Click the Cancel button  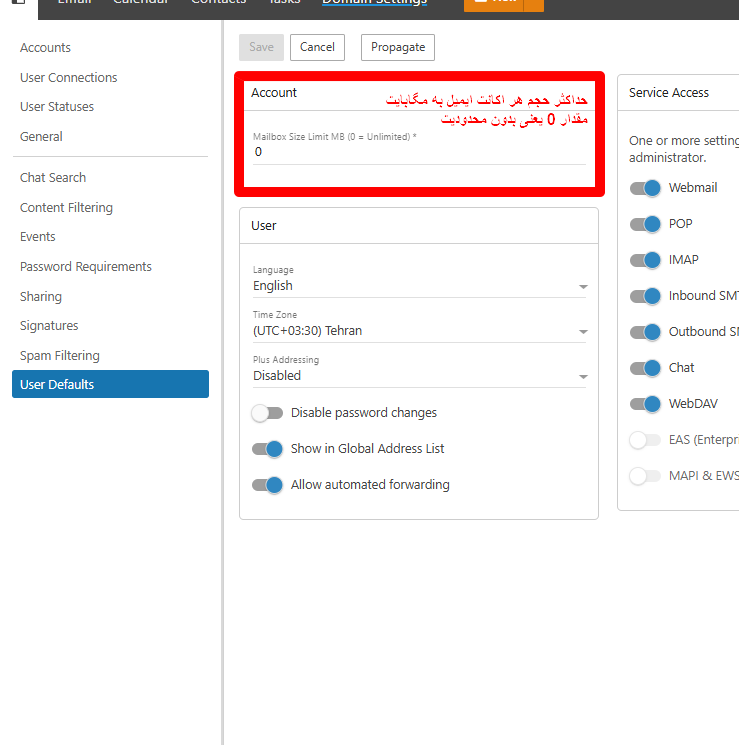point(317,47)
